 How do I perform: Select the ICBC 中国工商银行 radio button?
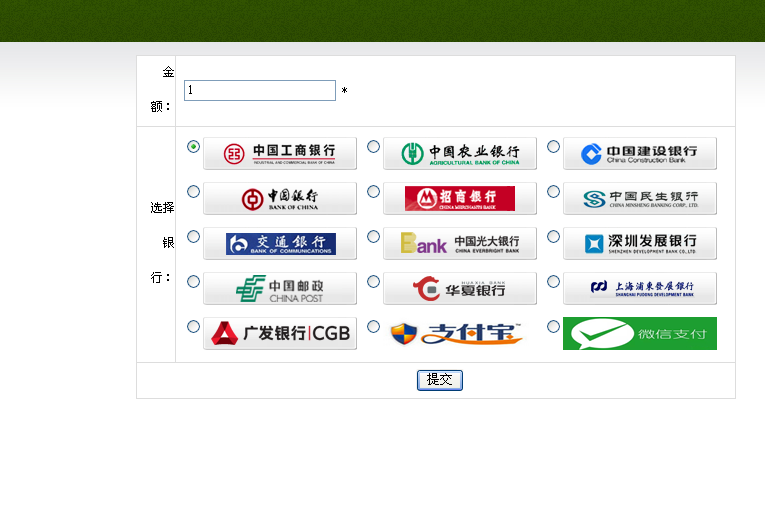193,146
